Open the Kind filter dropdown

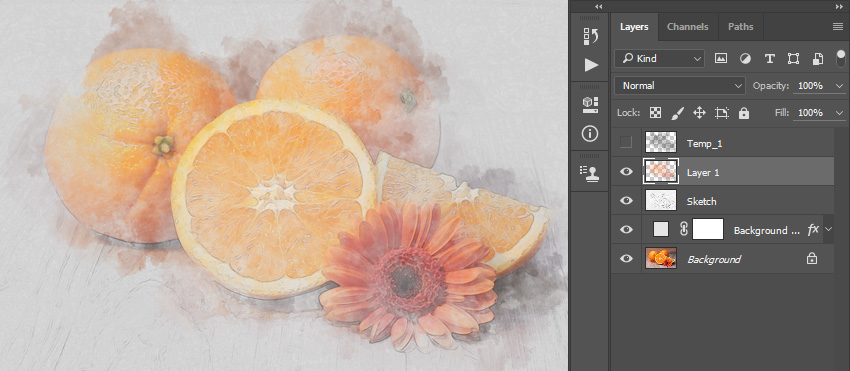tap(659, 59)
